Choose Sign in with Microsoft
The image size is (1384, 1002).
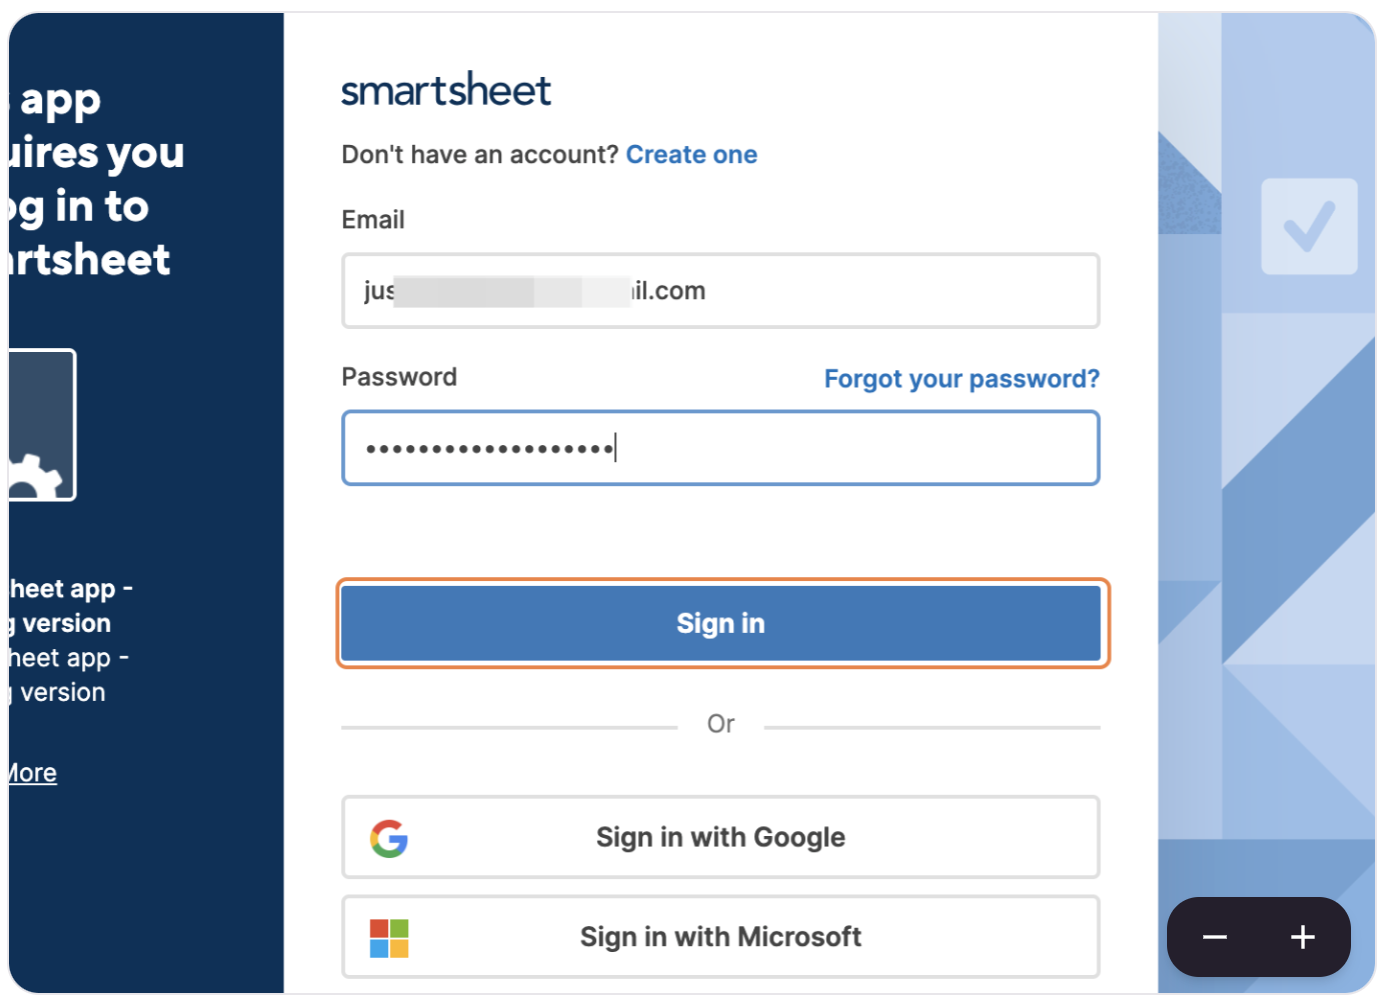[x=721, y=937]
